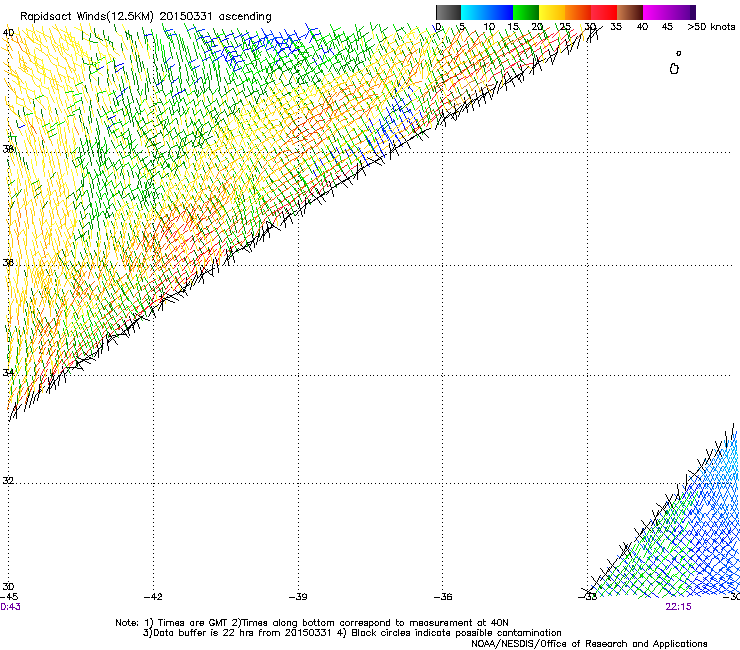Click the dark blue segment of the legend bar
Screen dimensions: 740x650
tap(500, 12)
